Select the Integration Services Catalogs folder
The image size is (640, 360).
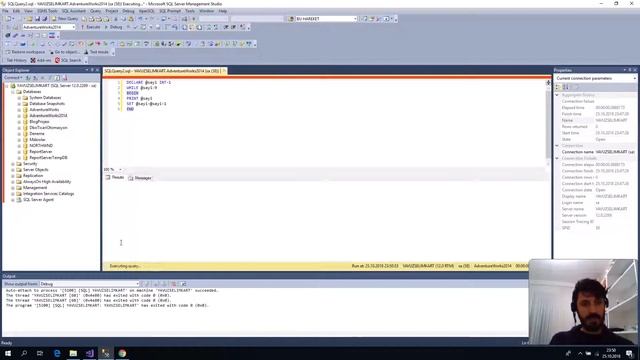click(x=49, y=194)
